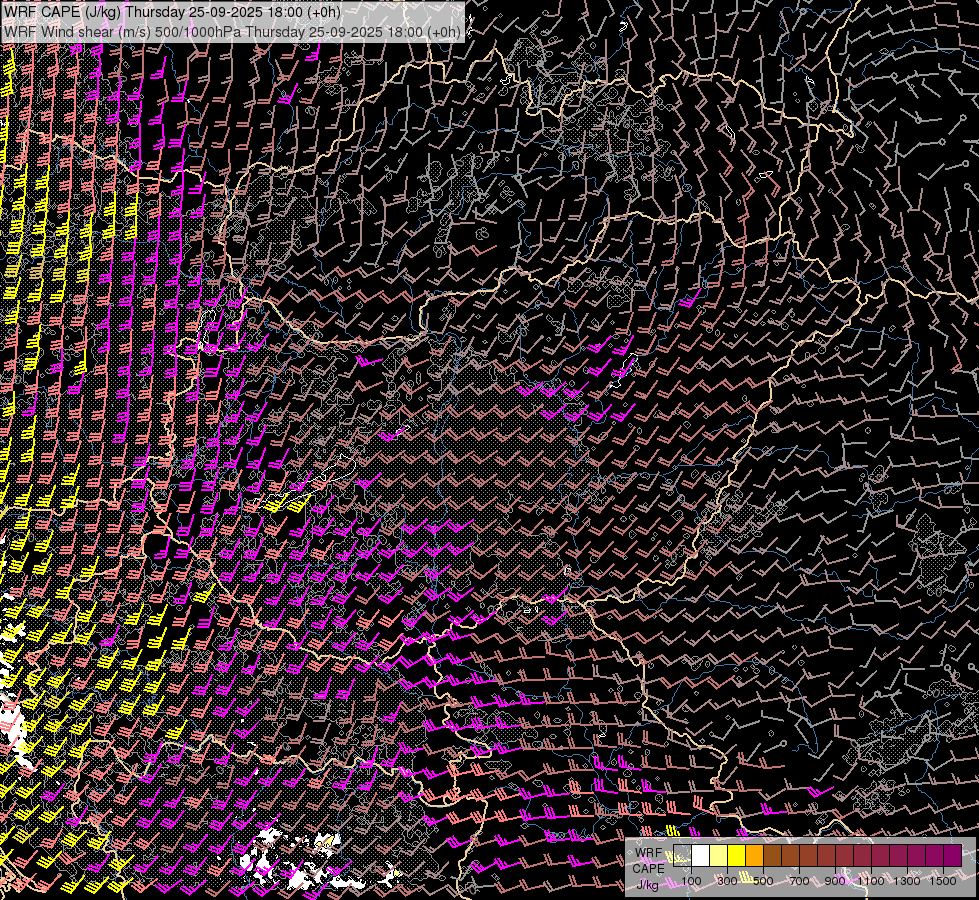Pick the orange swatch in the legend
Image resolution: width=979 pixels, height=900 pixels.
click(x=755, y=855)
